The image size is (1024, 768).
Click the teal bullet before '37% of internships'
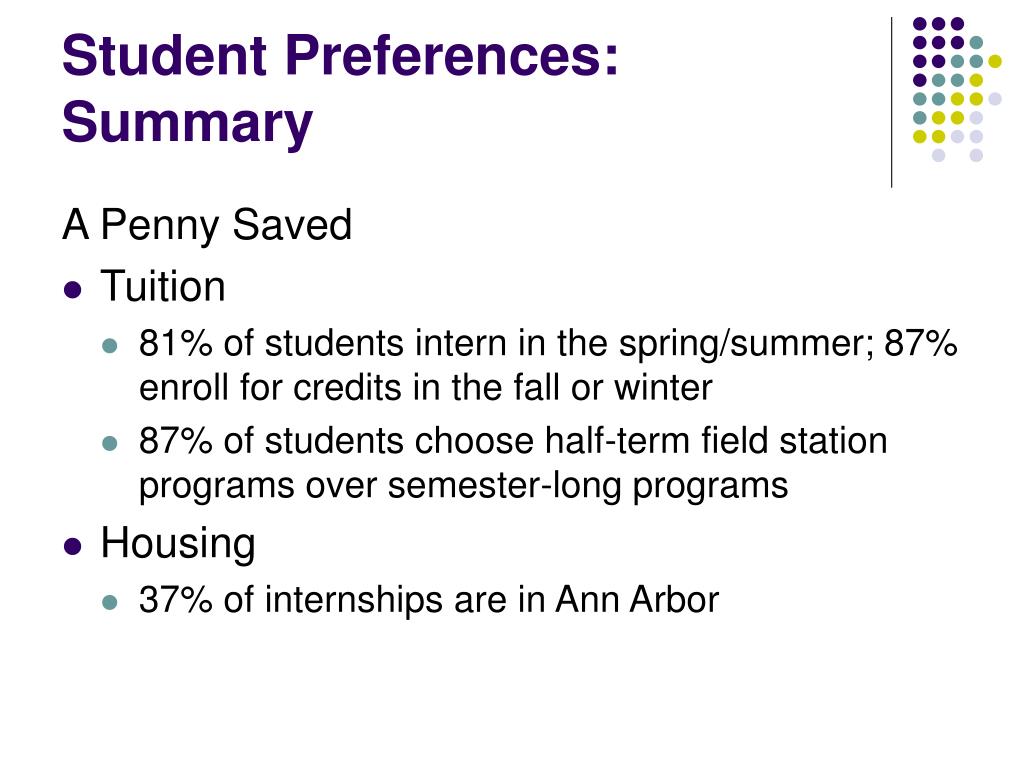point(110,601)
